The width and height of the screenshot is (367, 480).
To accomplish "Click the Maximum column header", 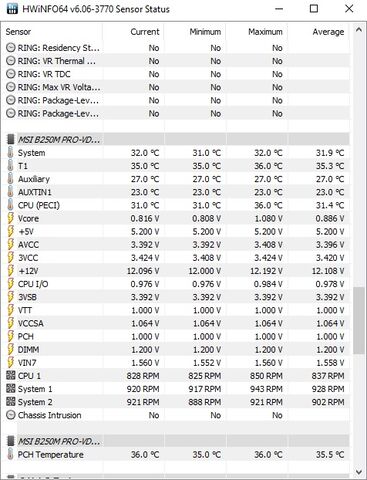I will point(265,32).
